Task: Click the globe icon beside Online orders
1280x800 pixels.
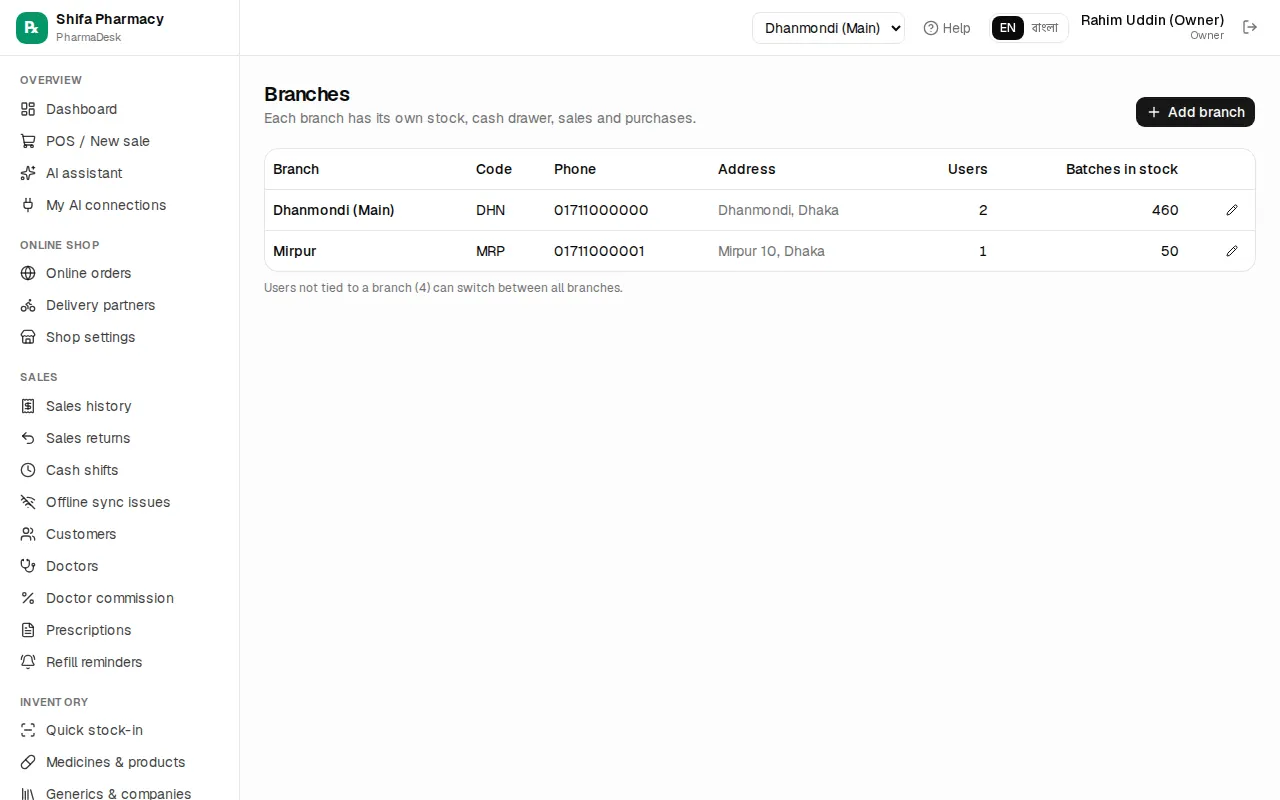Action: pos(28,273)
